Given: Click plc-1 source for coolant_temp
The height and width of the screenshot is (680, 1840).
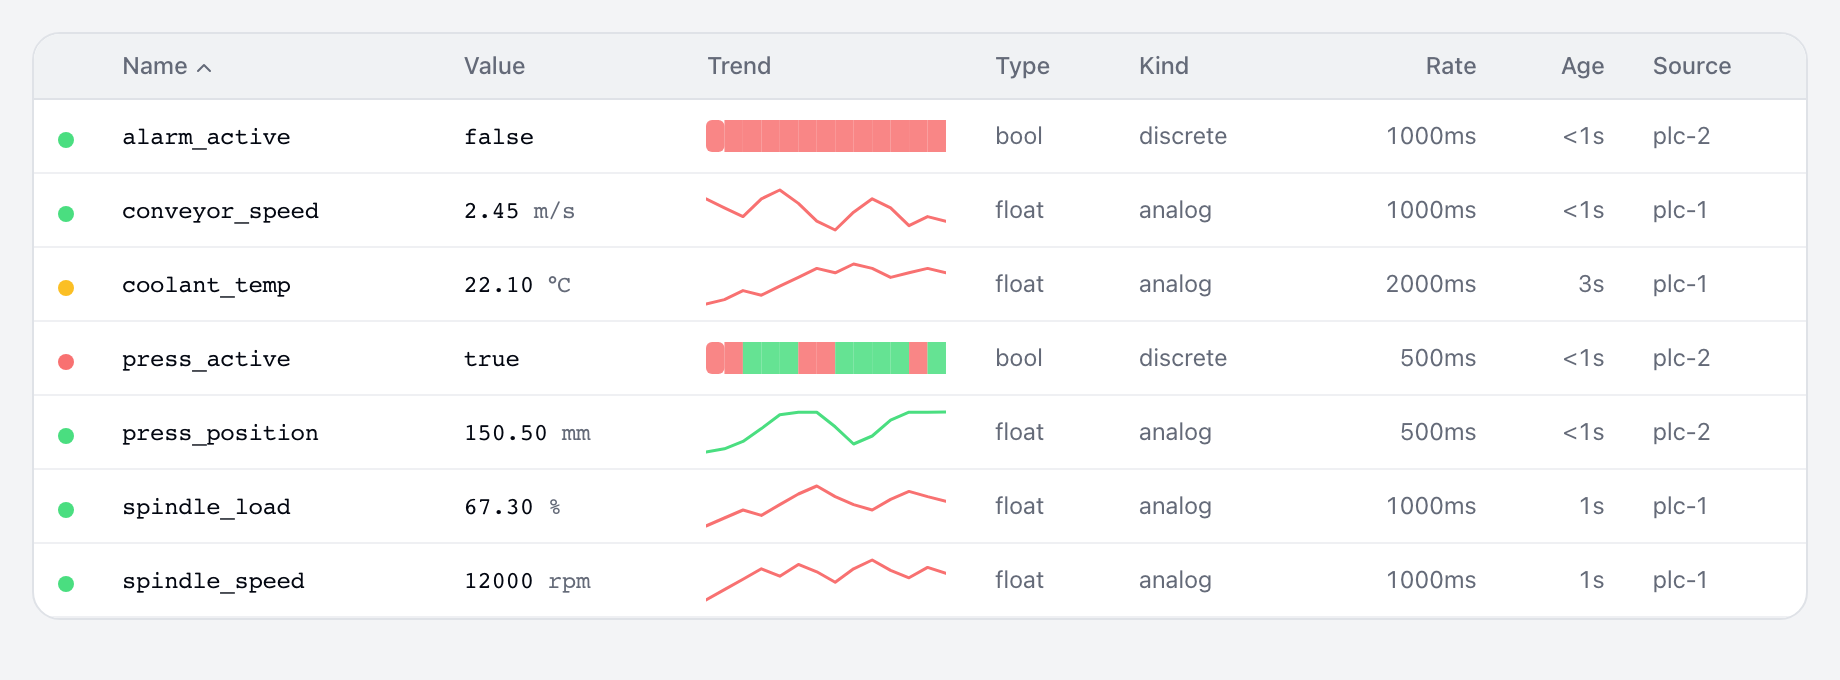Looking at the screenshot, I should [1680, 284].
